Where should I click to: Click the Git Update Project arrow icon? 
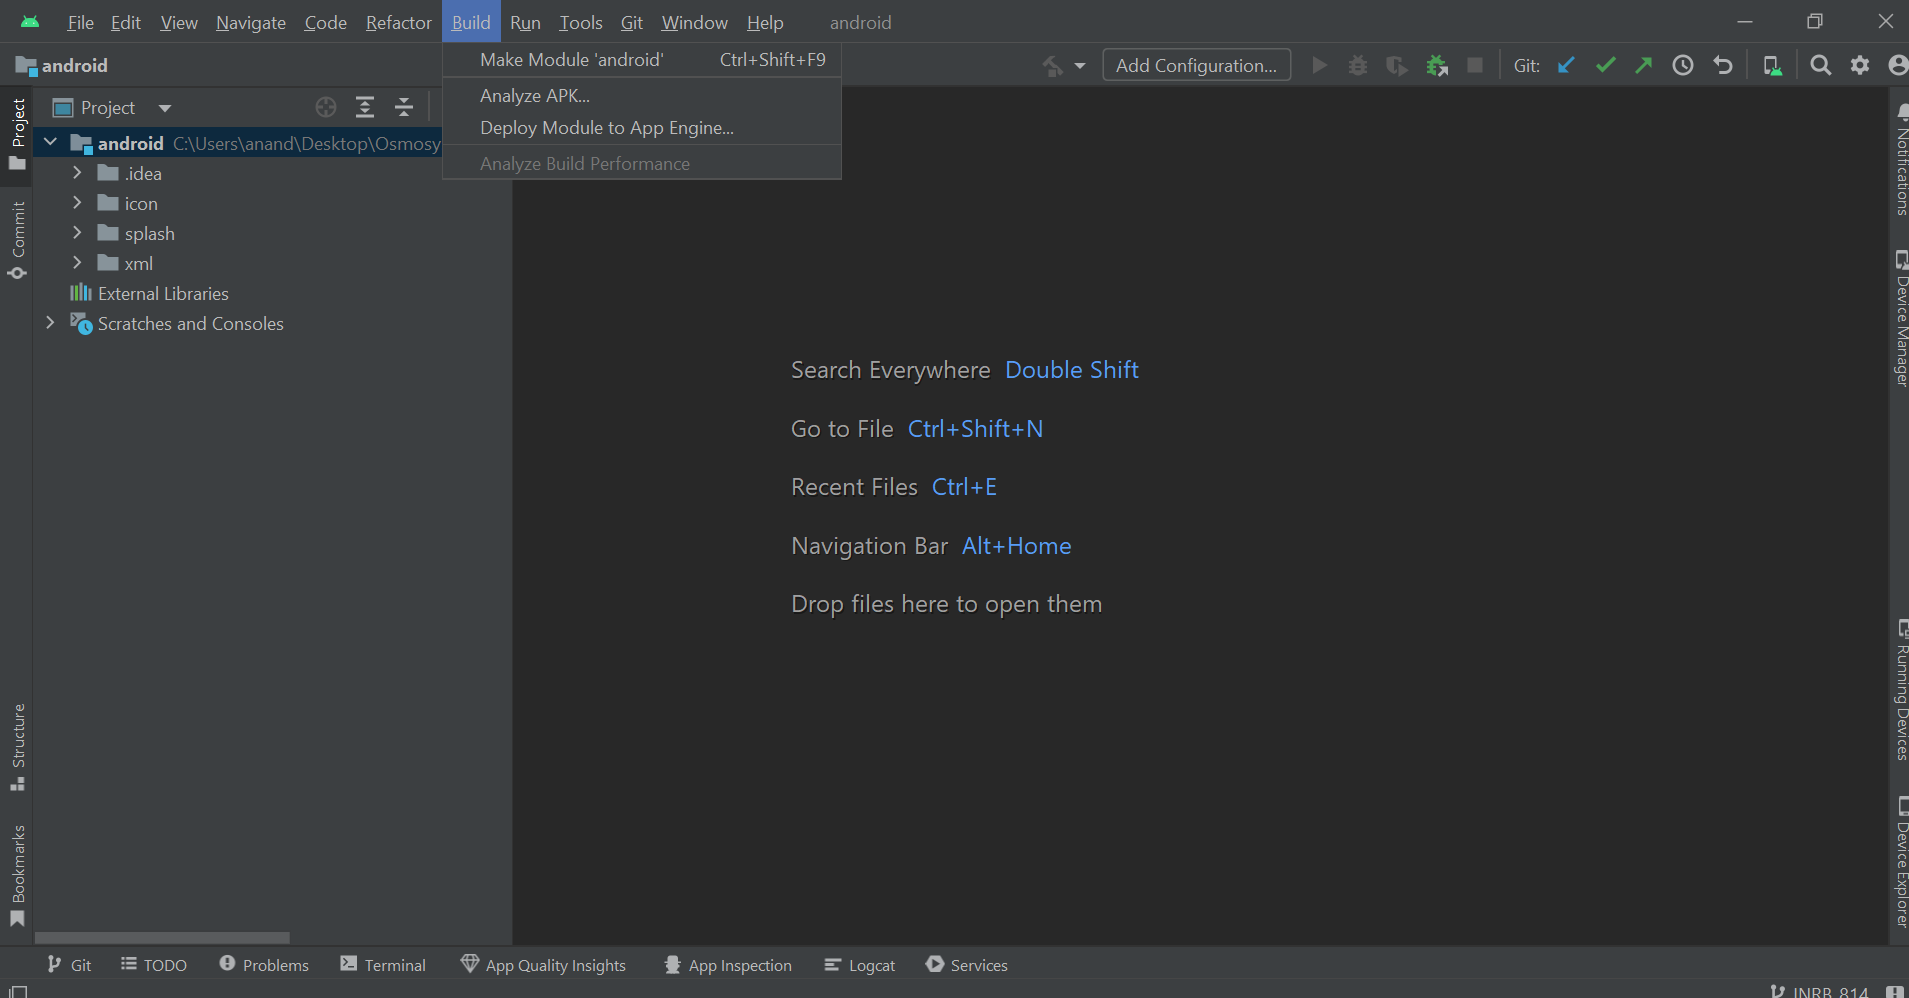pyautogui.click(x=1566, y=65)
